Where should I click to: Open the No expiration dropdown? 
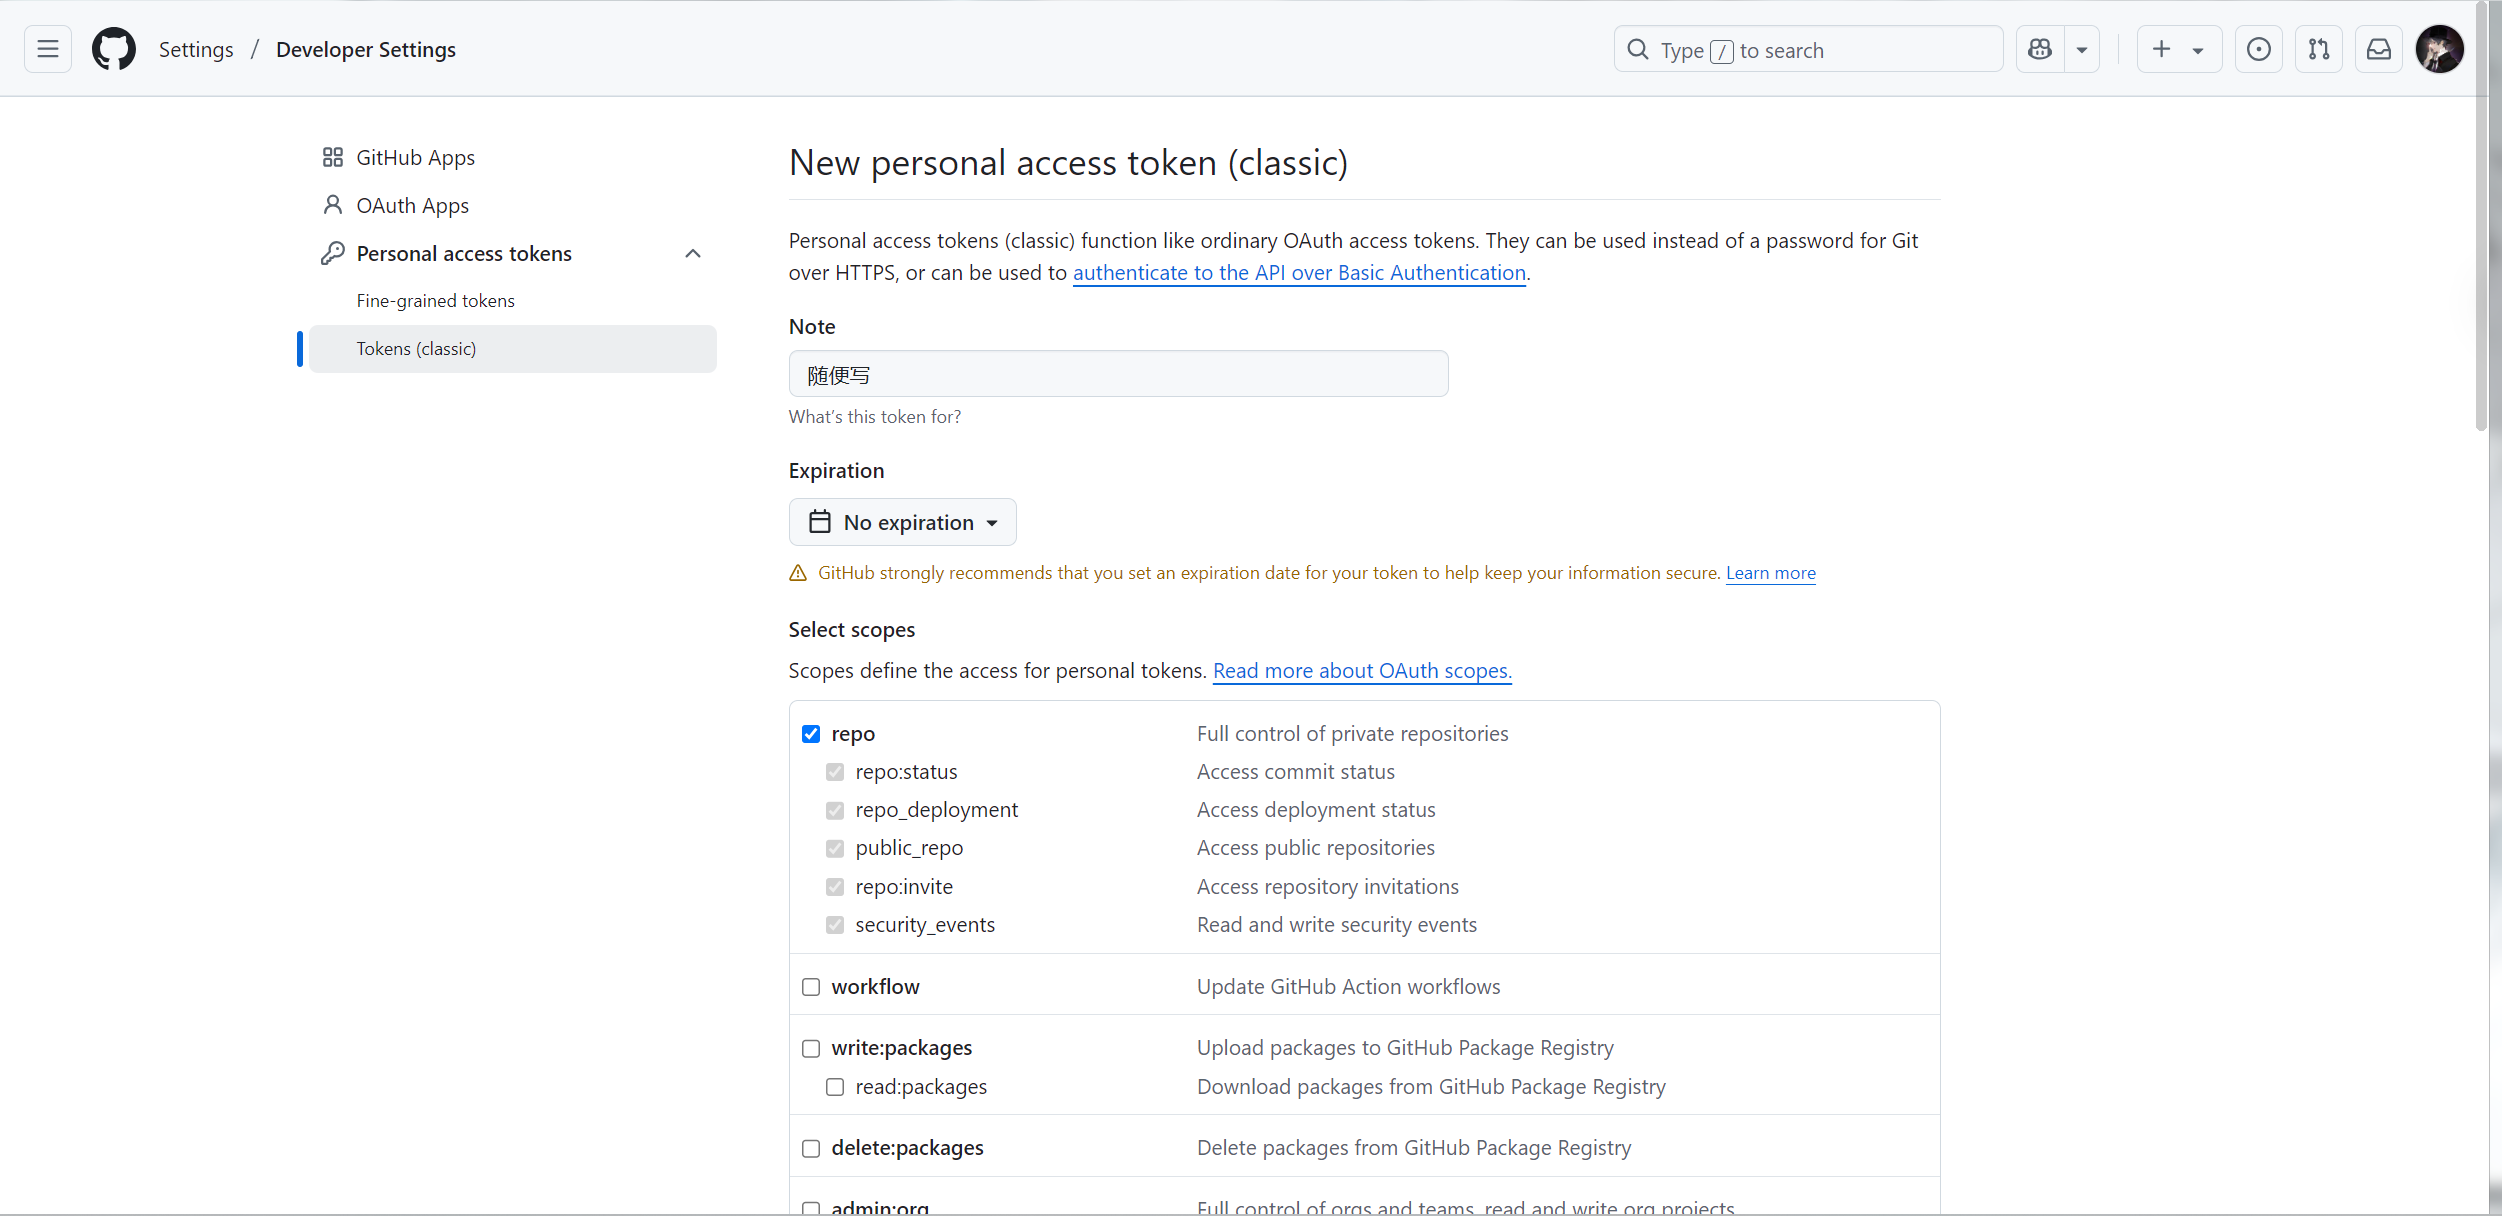pyautogui.click(x=902, y=522)
